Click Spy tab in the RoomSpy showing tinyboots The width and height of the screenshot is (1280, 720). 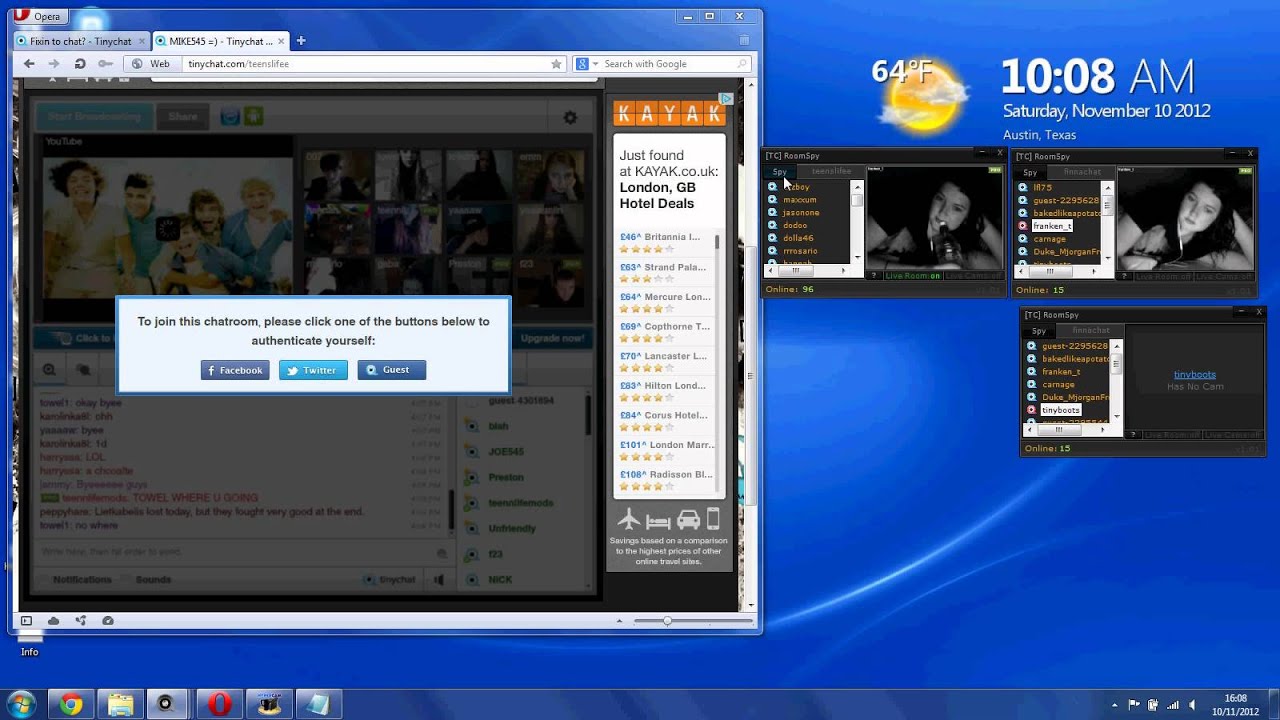pos(1039,331)
